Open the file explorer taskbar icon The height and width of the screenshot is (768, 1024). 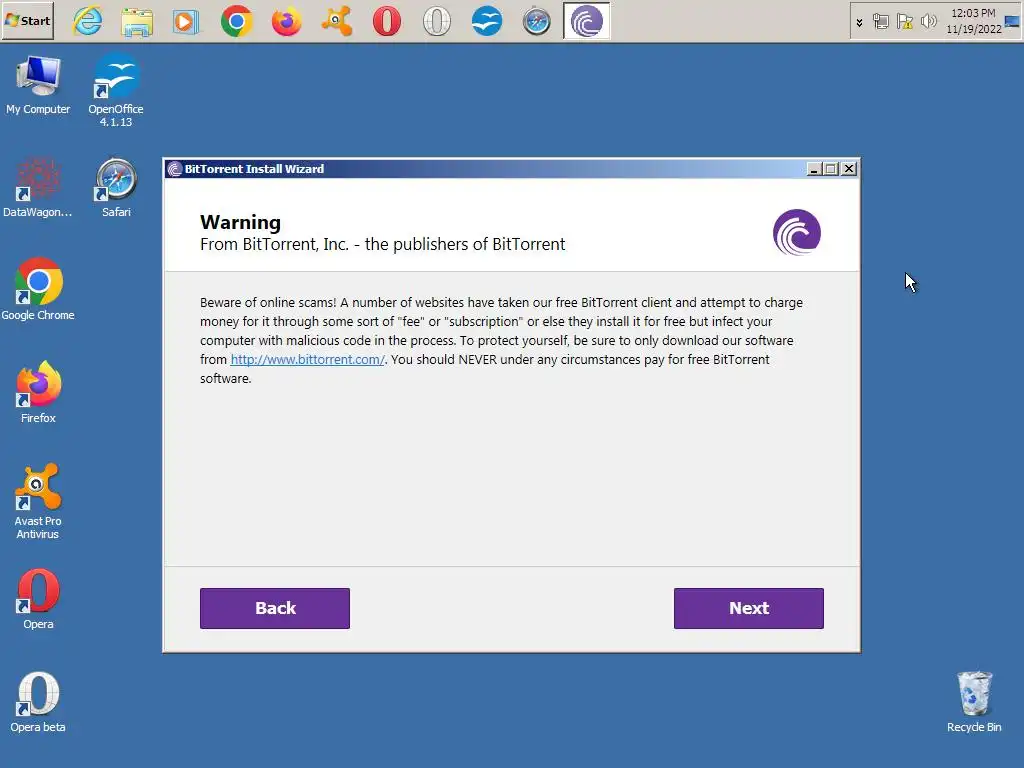point(137,22)
